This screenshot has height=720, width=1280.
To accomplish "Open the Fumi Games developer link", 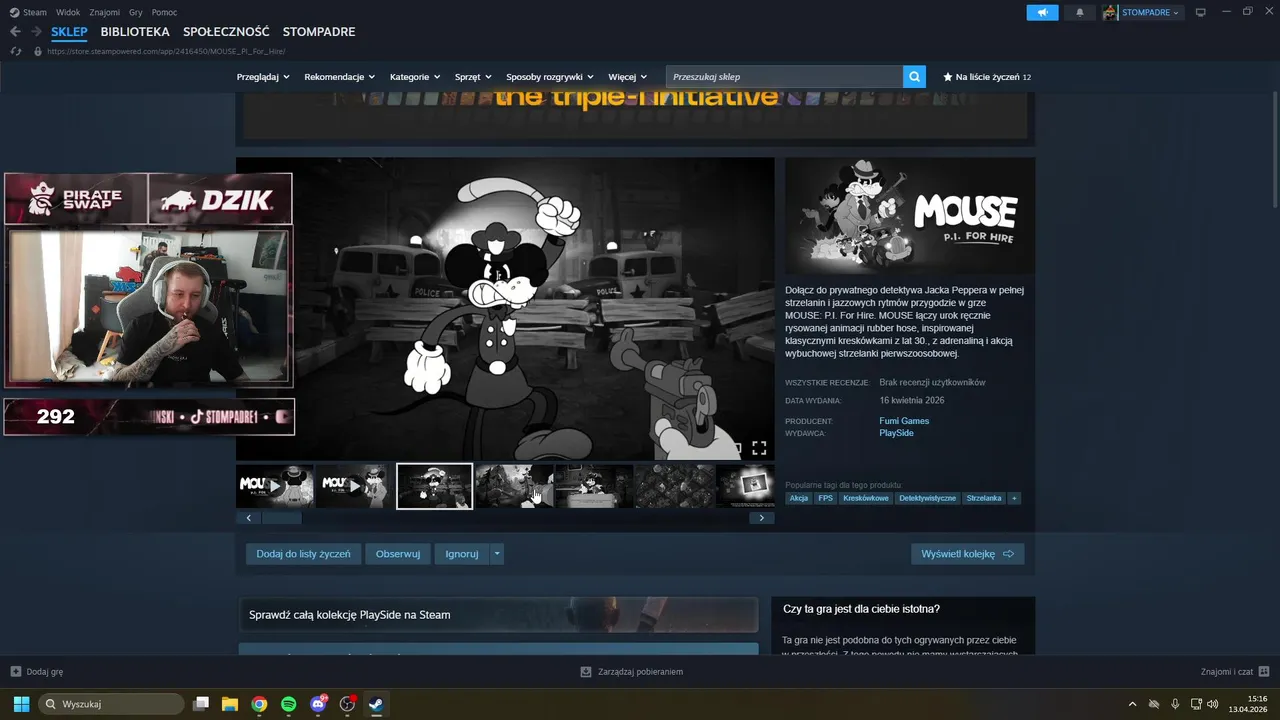I will coord(904,421).
